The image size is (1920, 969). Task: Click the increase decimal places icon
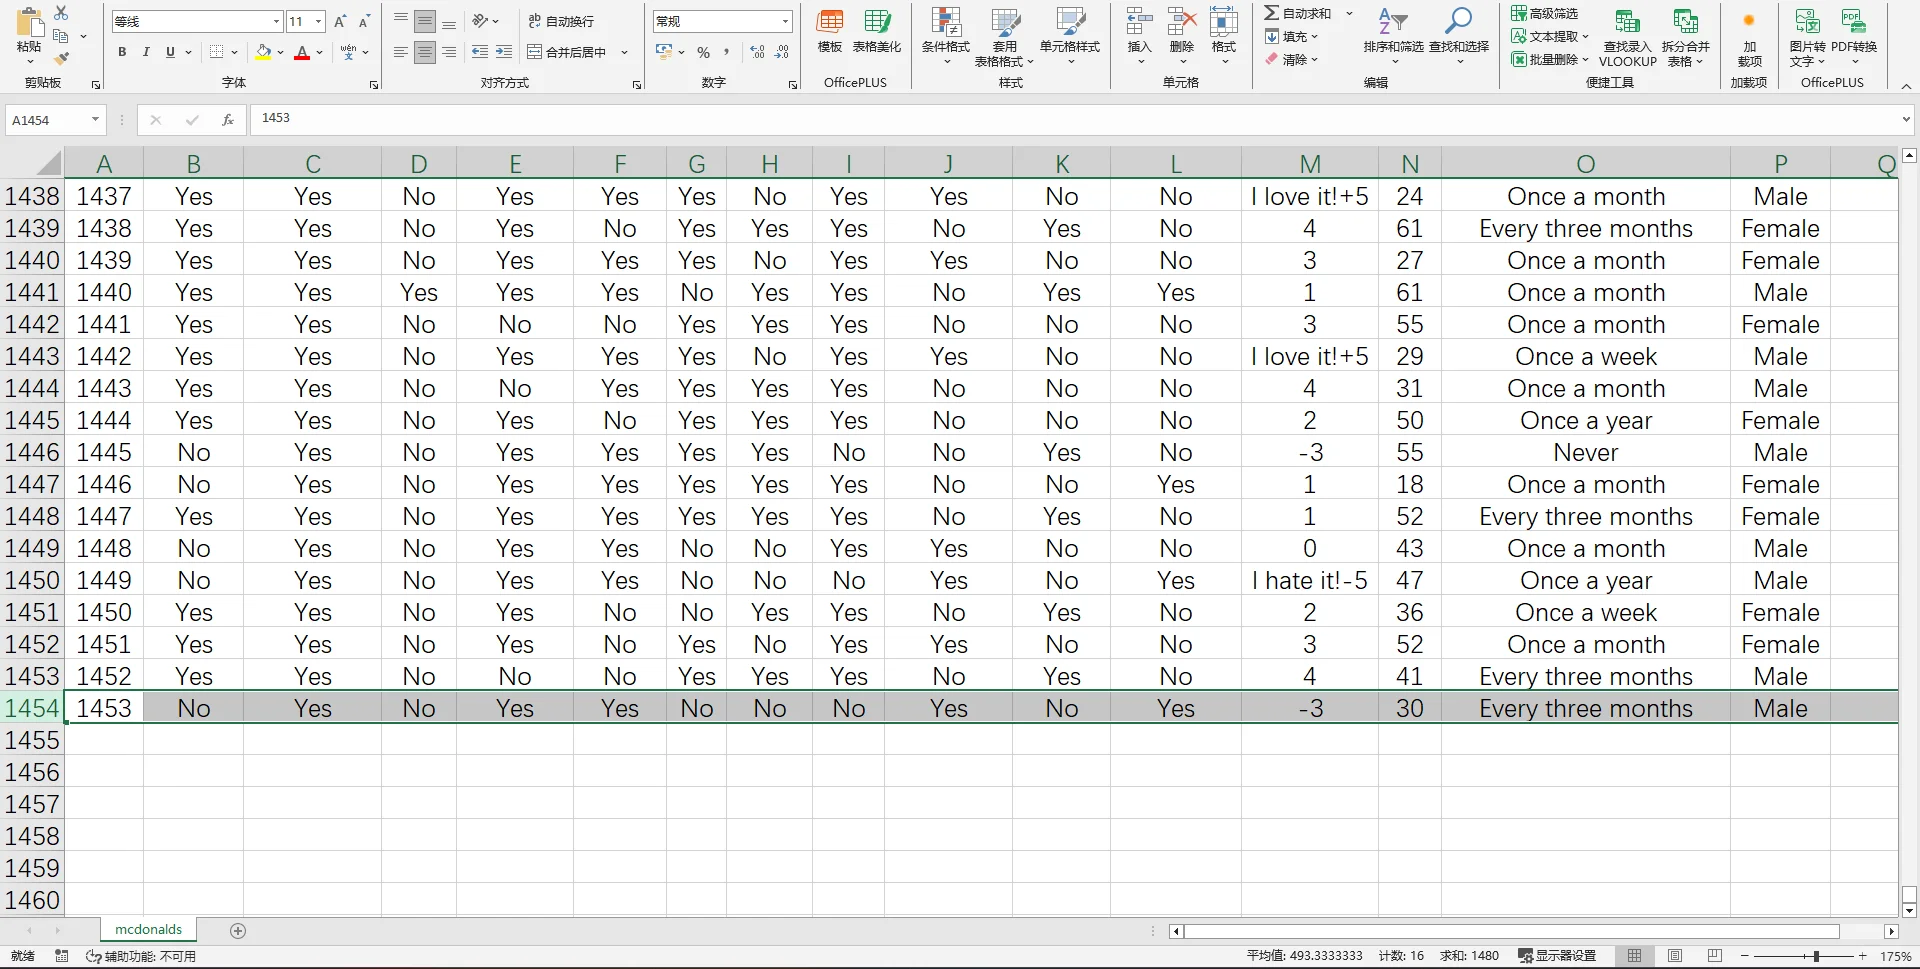click(757, 52)
